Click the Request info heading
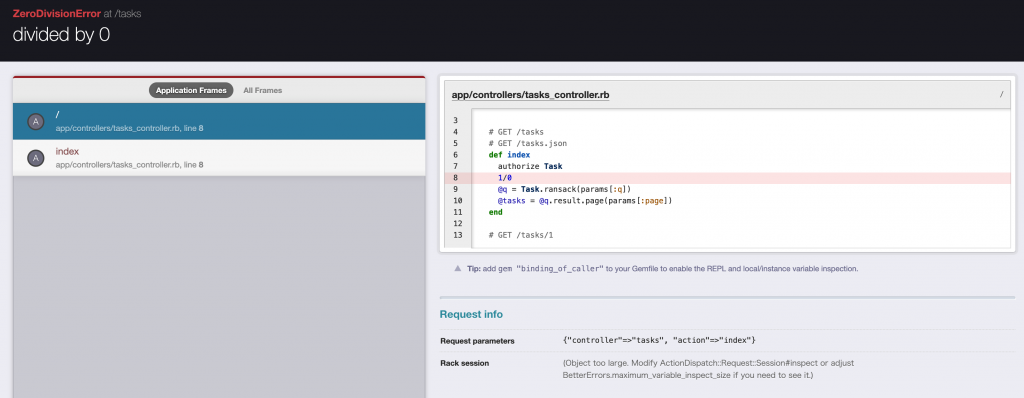The image size is (1024, 398). click(x=471, y=314)
